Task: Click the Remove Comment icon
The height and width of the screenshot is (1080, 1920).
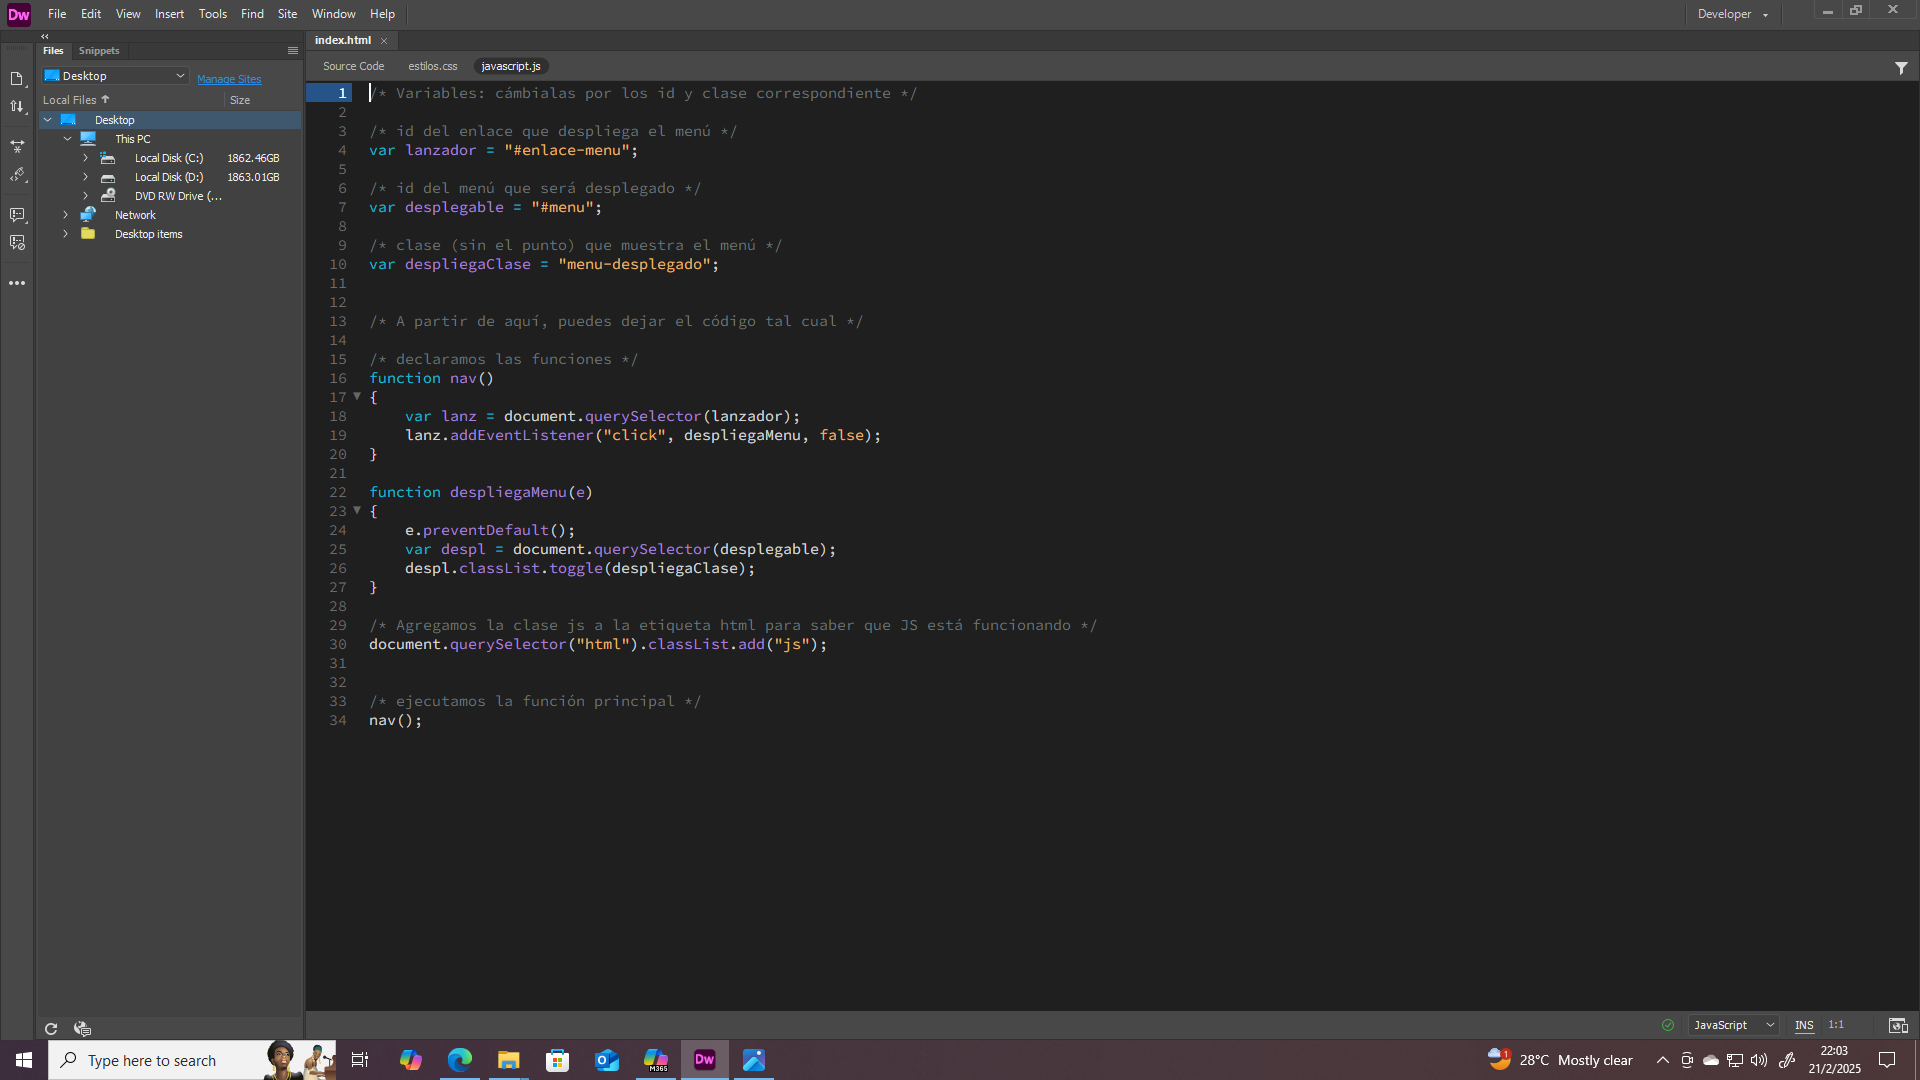Action: pyautogui.click(x=17, y=241)
